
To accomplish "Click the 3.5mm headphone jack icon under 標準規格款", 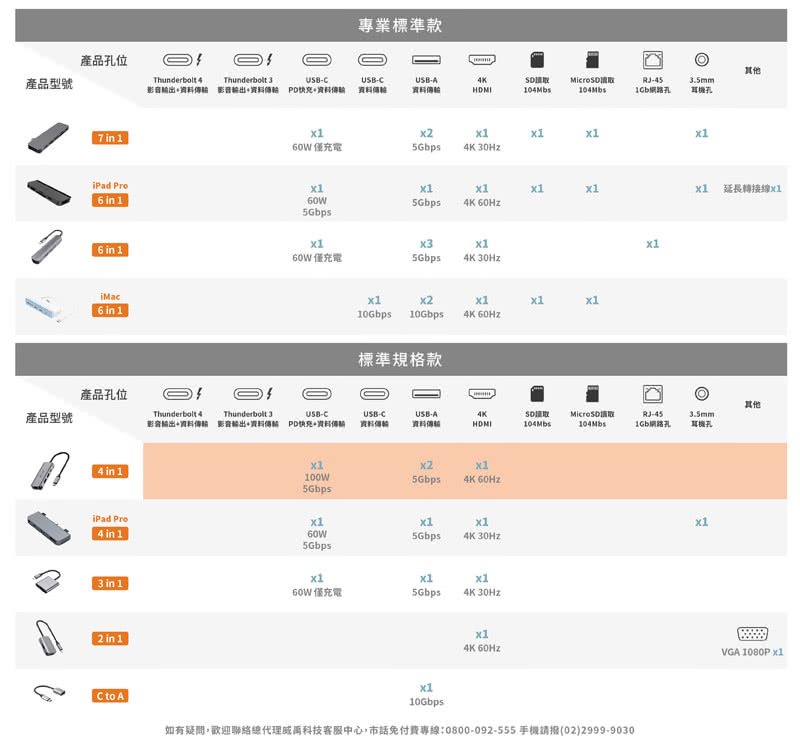I will (x=701, y=394).
